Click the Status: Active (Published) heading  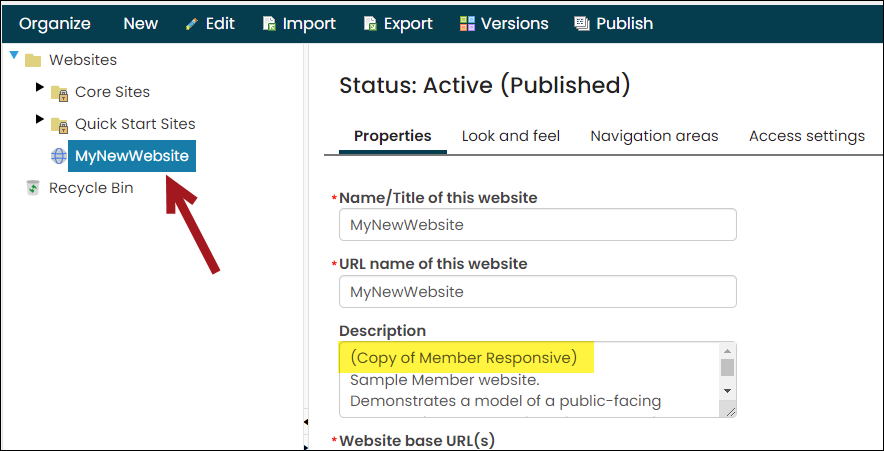(485, 86)
